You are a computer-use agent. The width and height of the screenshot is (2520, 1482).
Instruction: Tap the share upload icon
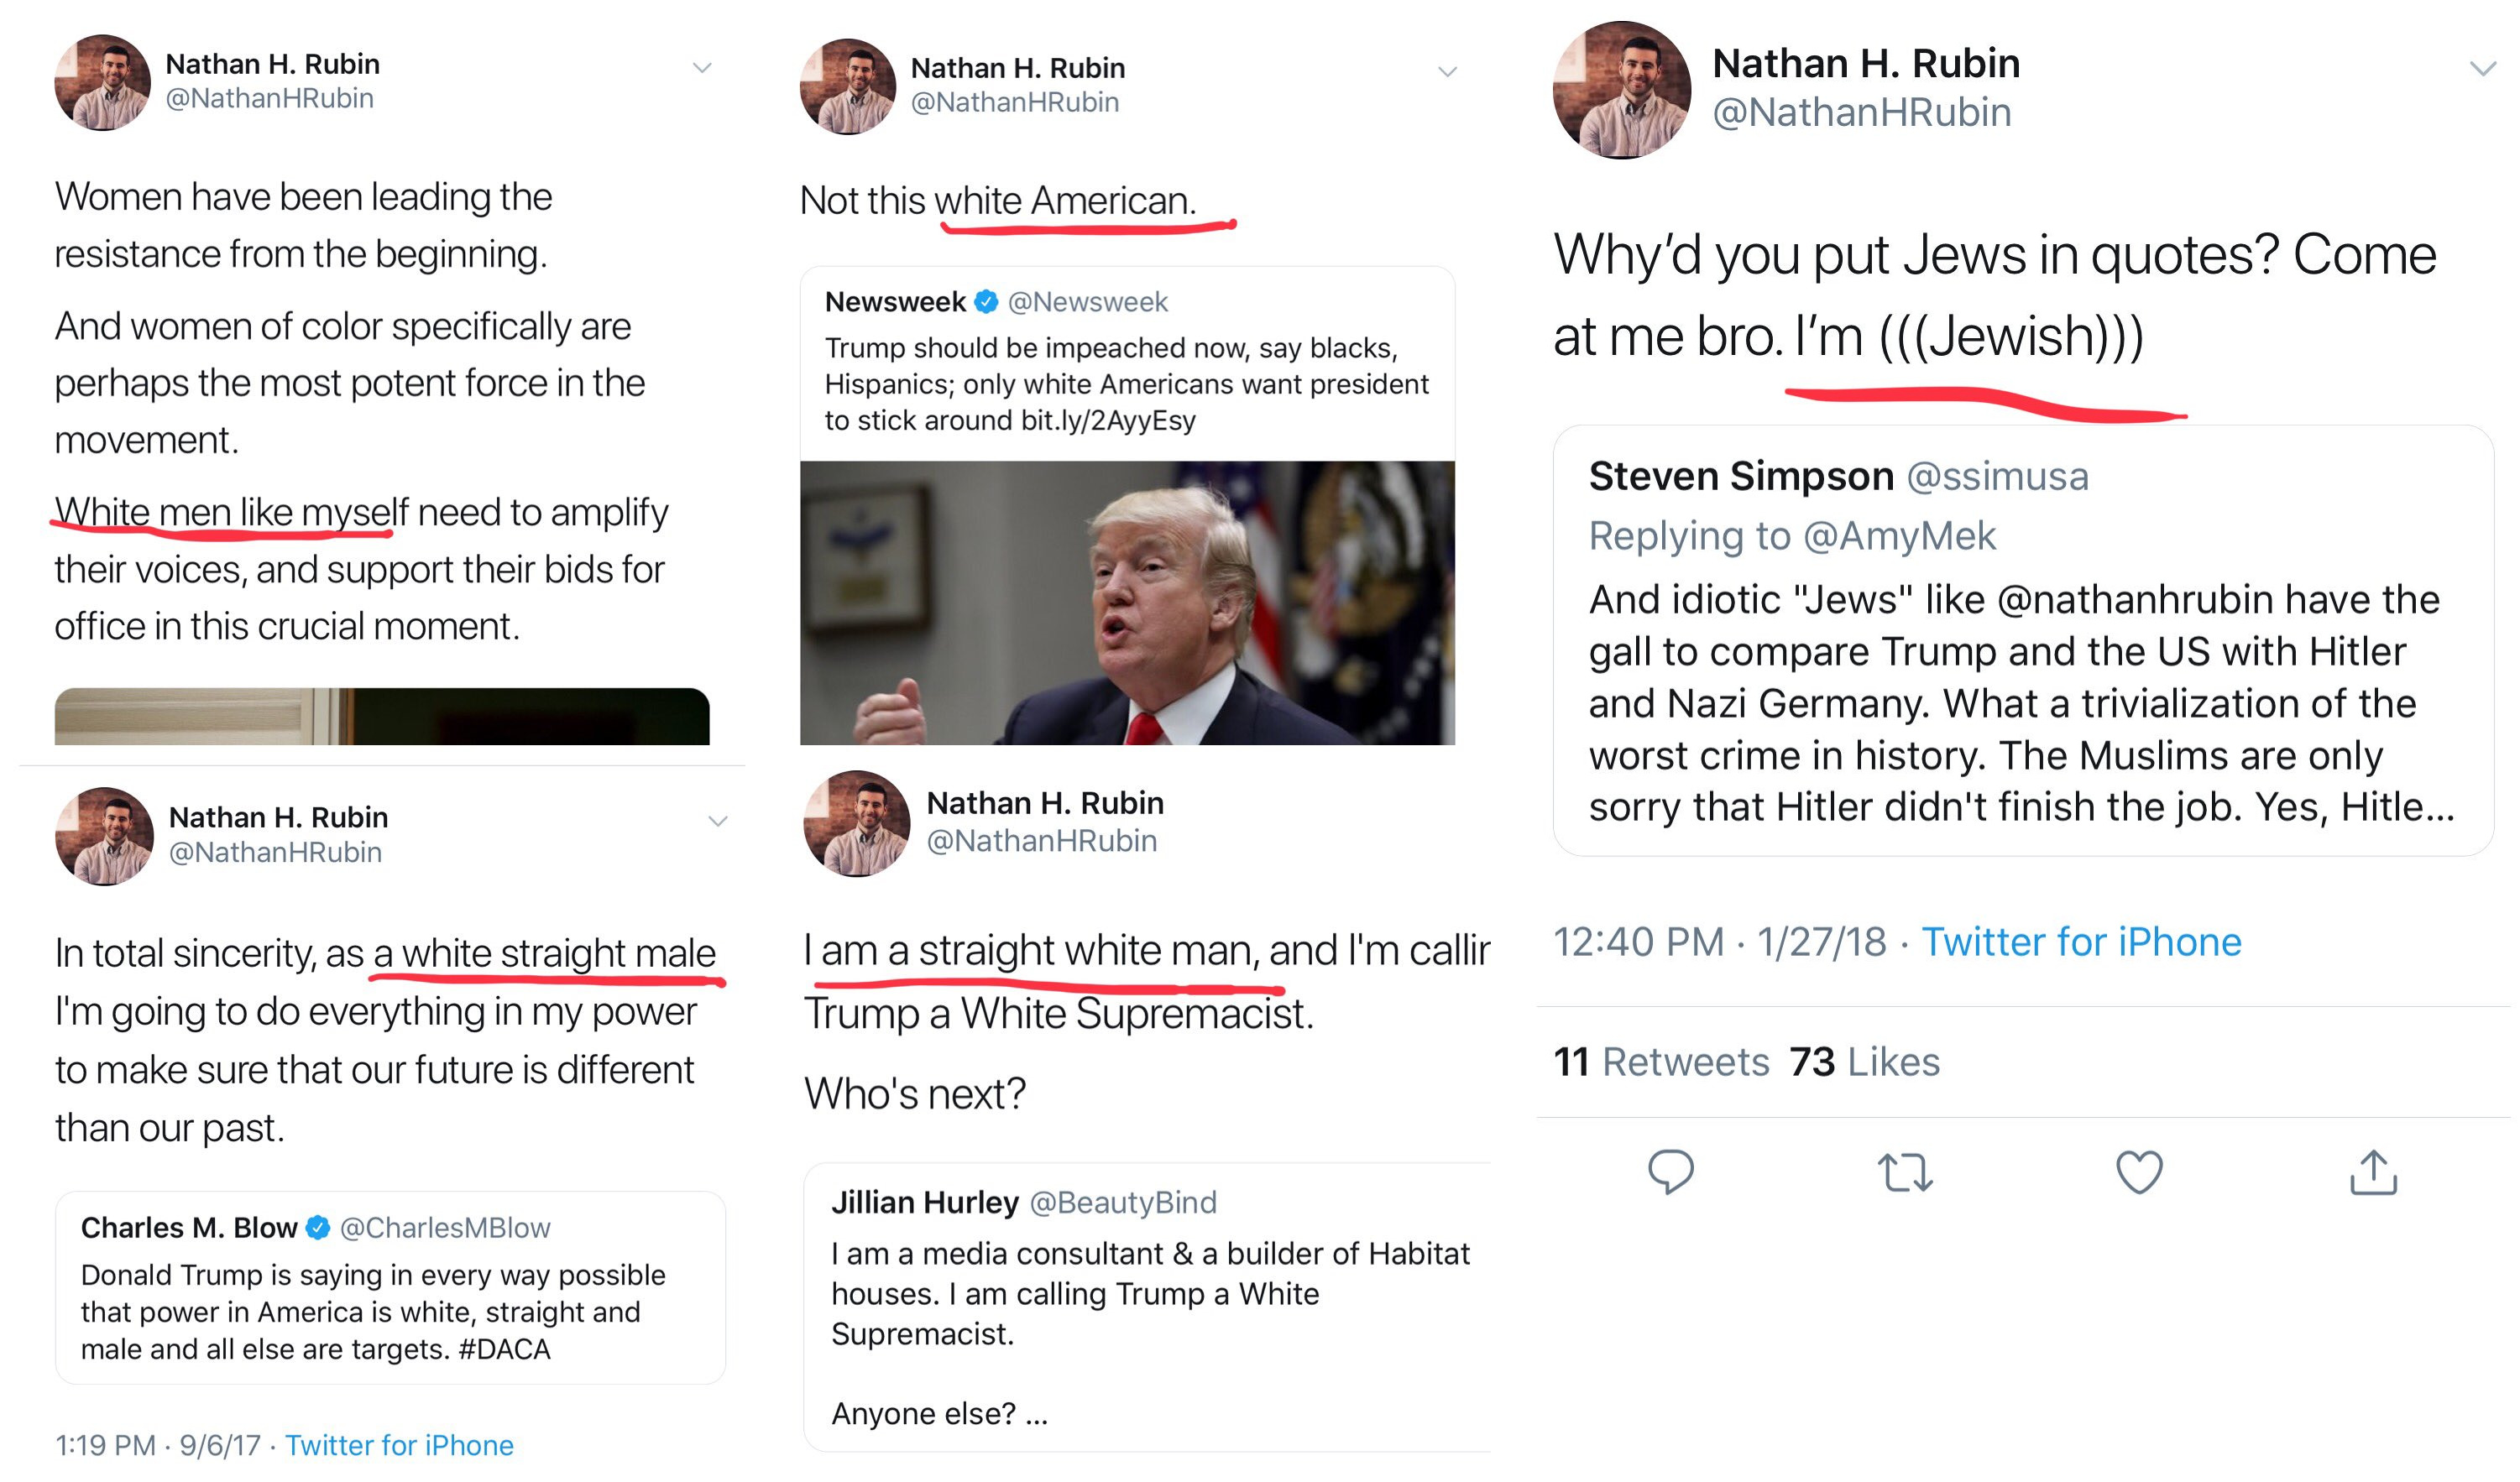coord(2373,1172)
